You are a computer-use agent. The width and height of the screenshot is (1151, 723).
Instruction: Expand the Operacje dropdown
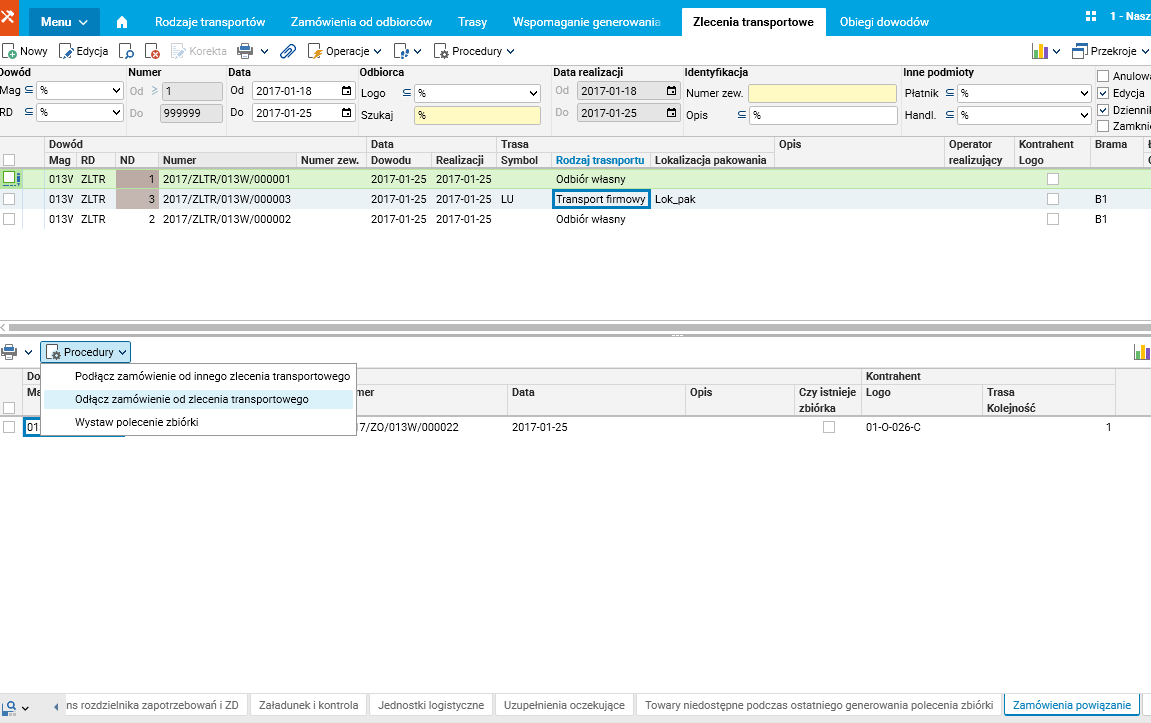pyautogui.click(x=347, y=51)
